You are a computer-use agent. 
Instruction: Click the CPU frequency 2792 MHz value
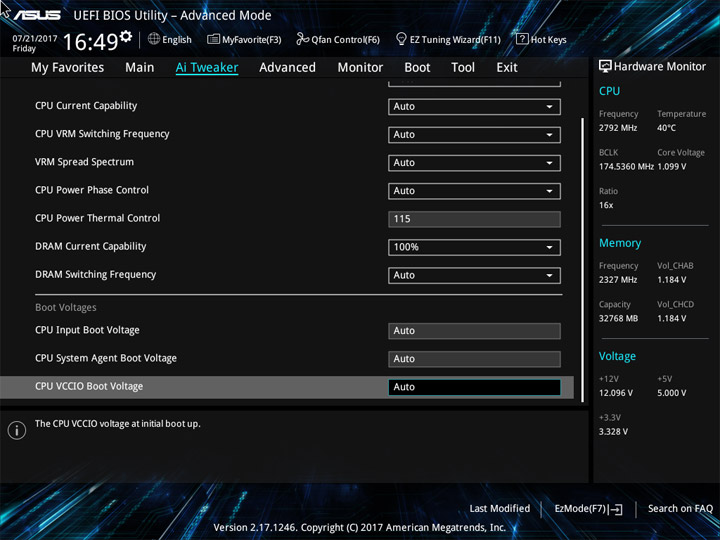tap(618, 128)
